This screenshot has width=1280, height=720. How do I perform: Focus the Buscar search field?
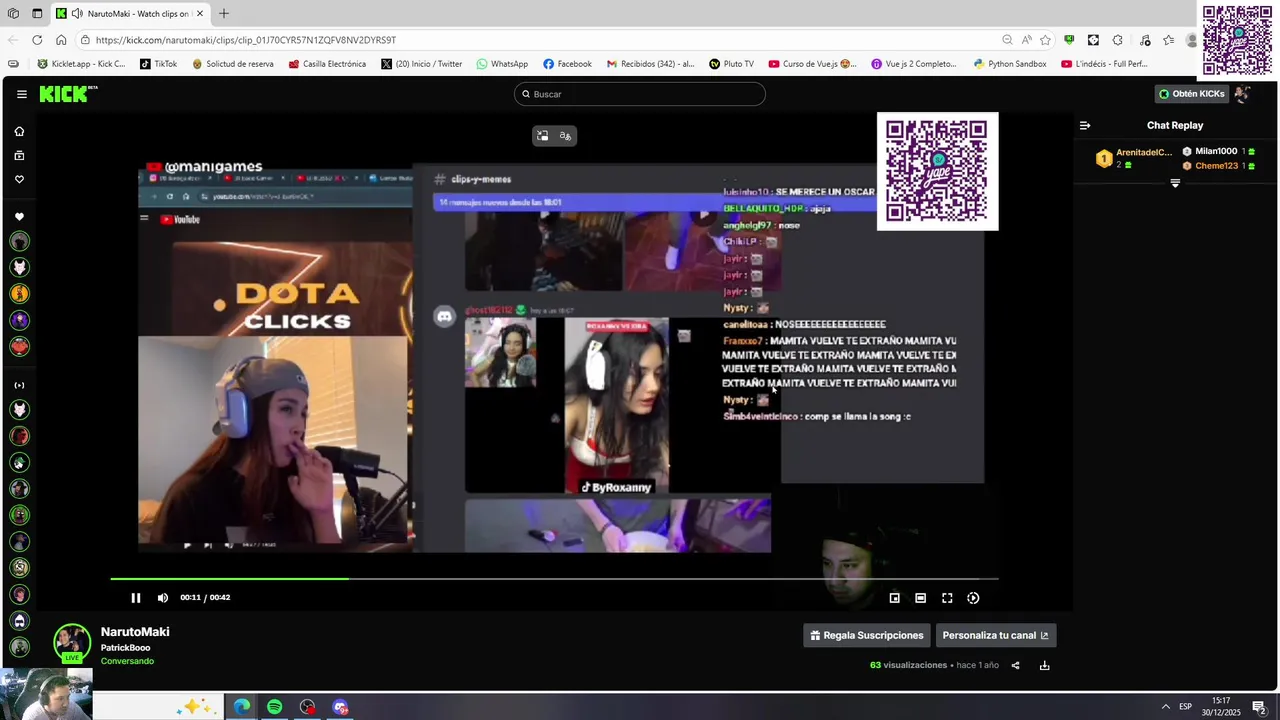(x=640, y=94)
